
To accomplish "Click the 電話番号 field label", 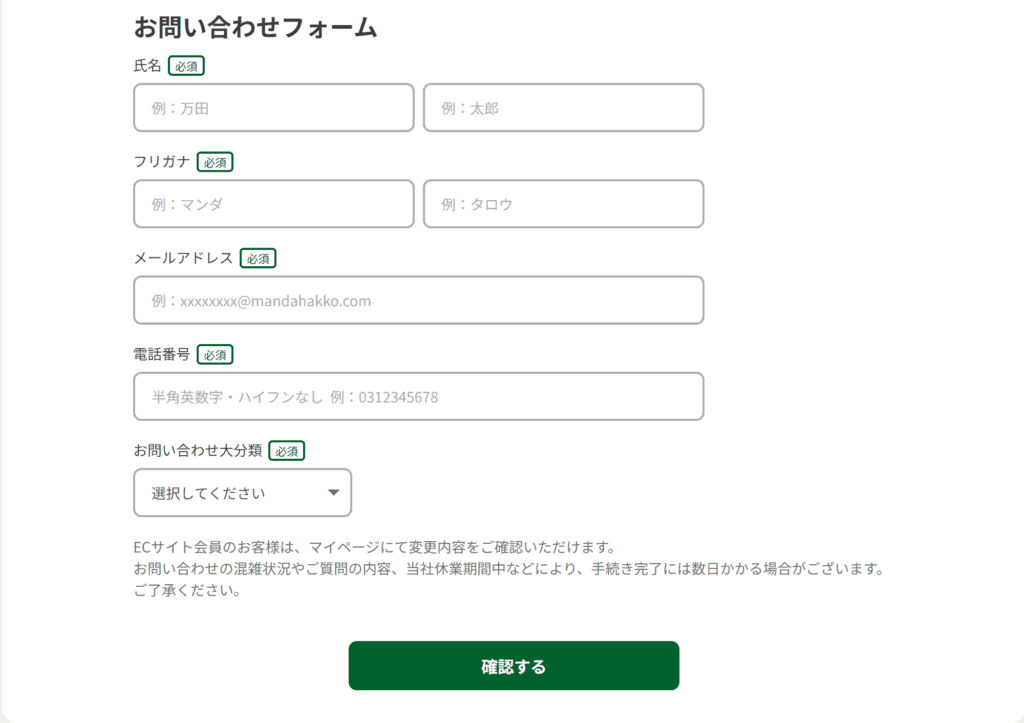I will [x=161, y=354].
